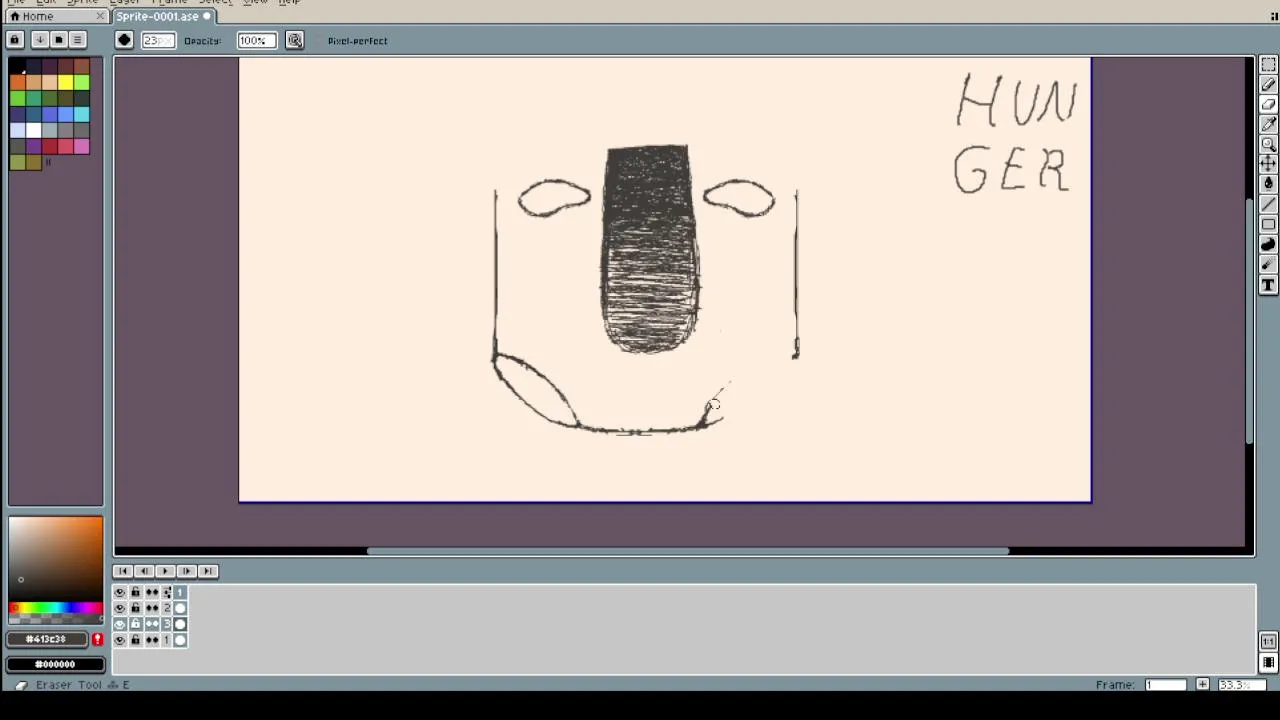Select the Text tool
This screenshot has width=1280, height=720.
[1268, 285]
